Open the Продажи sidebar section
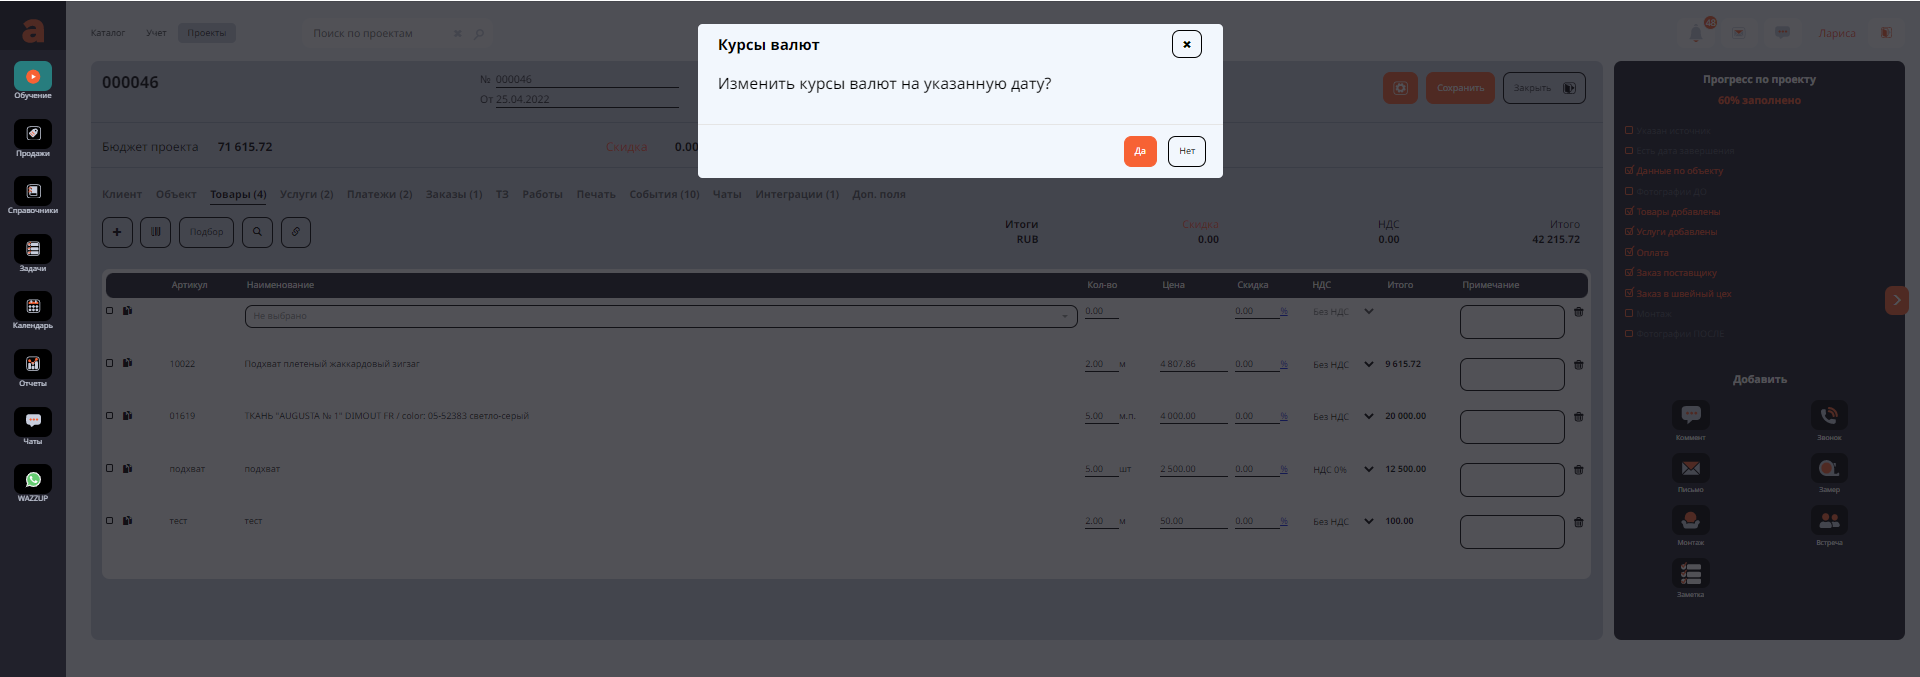This screenshot has height=677, width=1920. 33,135
